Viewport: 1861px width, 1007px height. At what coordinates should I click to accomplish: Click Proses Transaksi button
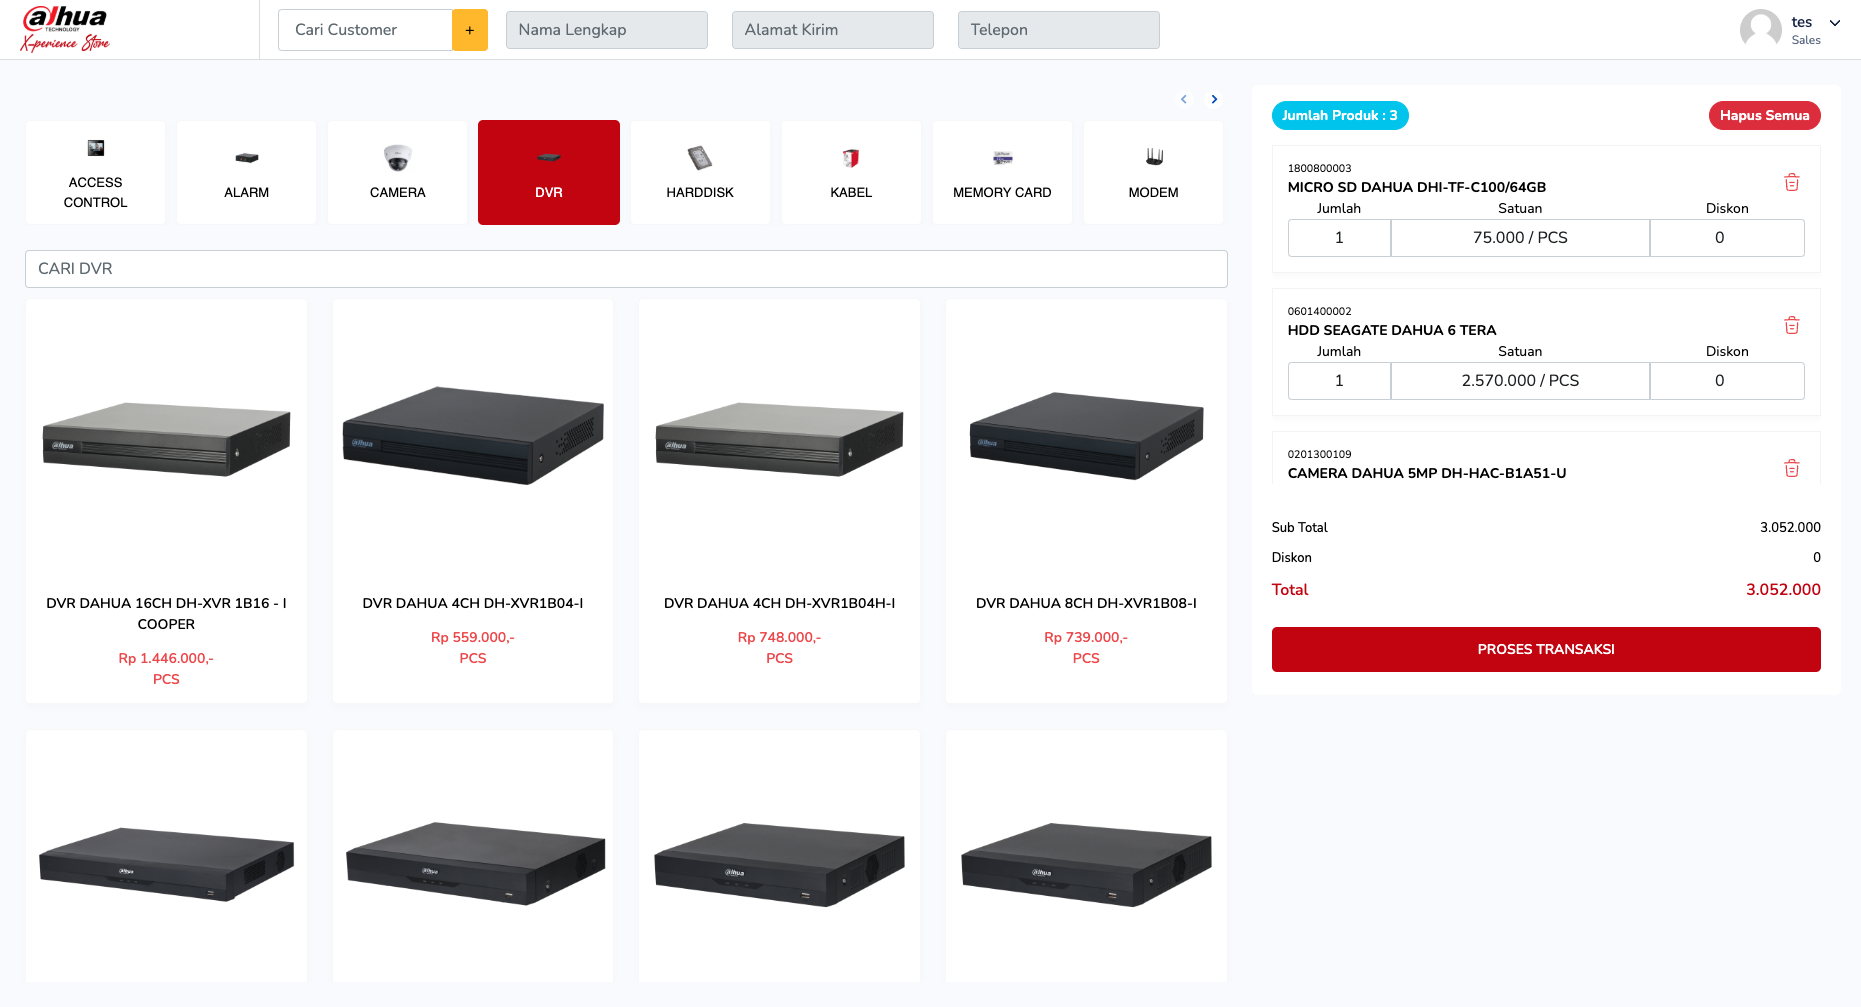pos(1546,649)
